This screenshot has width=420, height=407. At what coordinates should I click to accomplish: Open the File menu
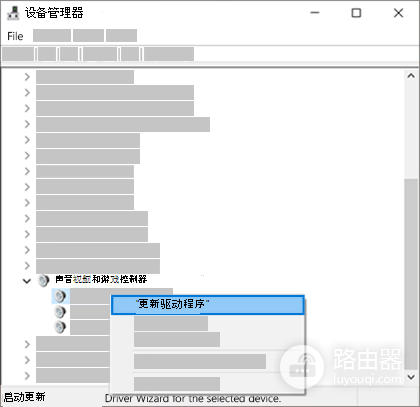(x=15, y=36)
